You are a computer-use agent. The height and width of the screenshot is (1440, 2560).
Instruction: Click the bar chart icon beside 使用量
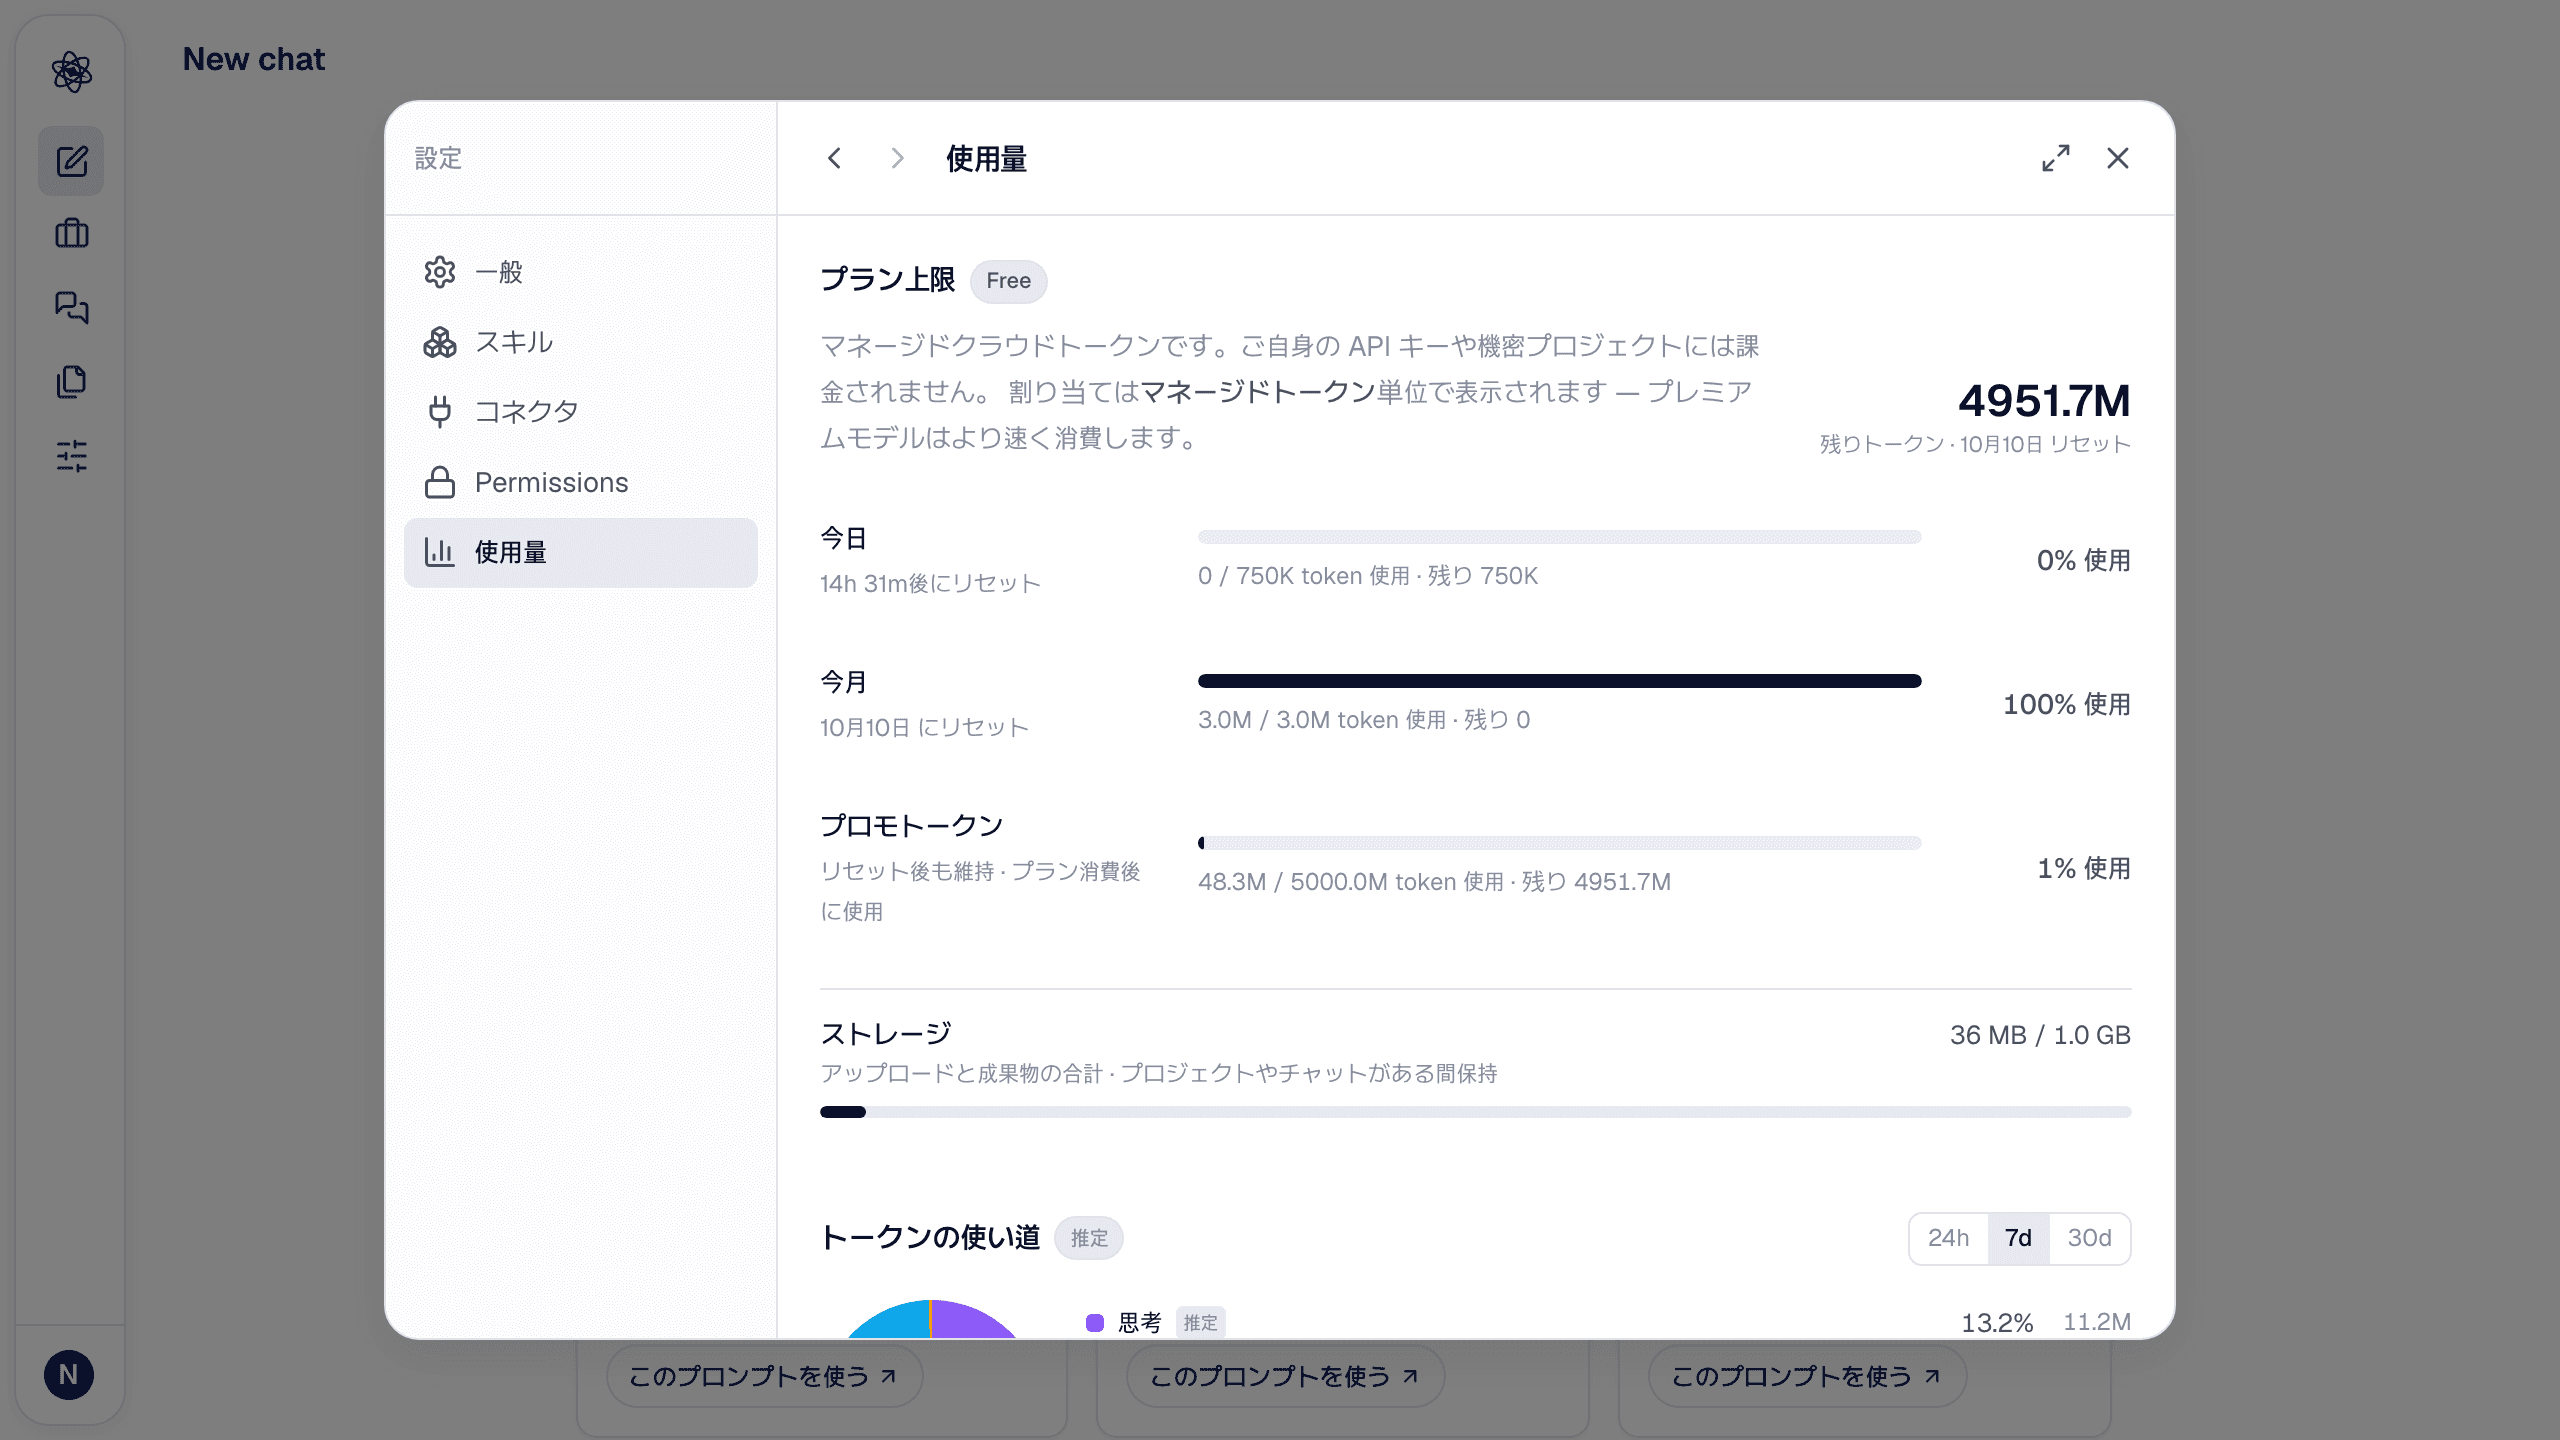tap(440, 552)
